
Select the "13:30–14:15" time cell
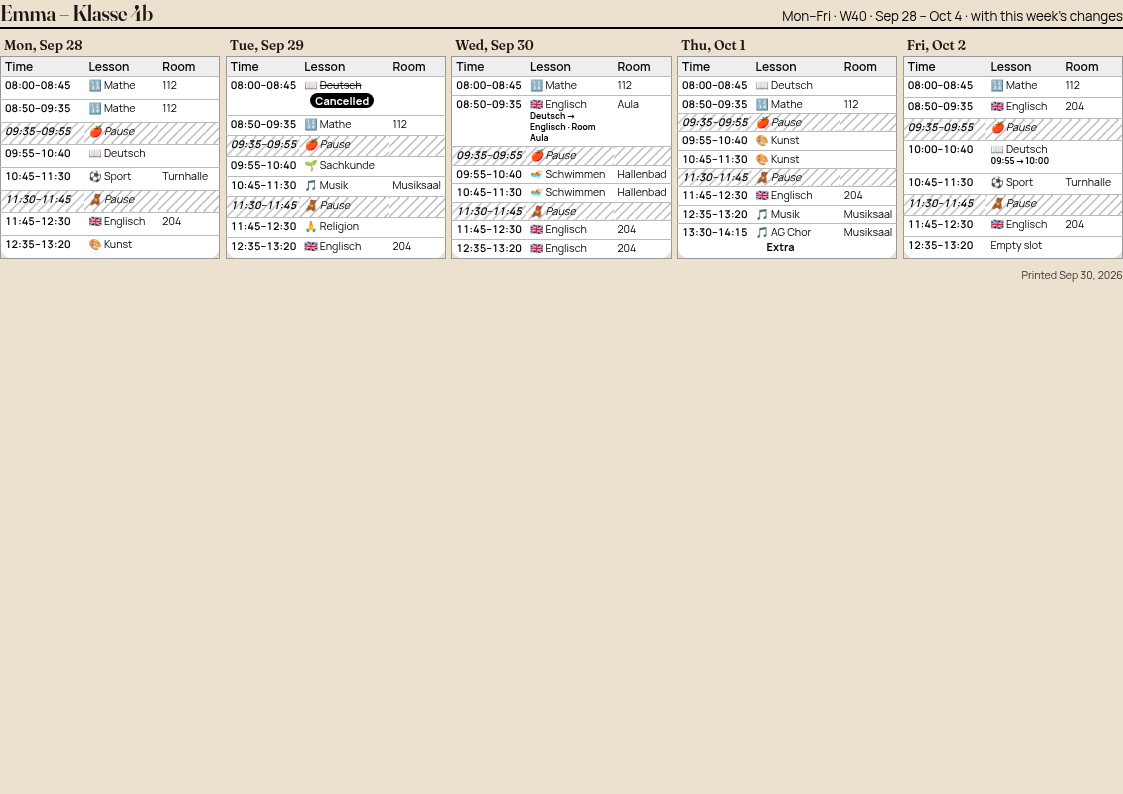[x=714, y=232]
